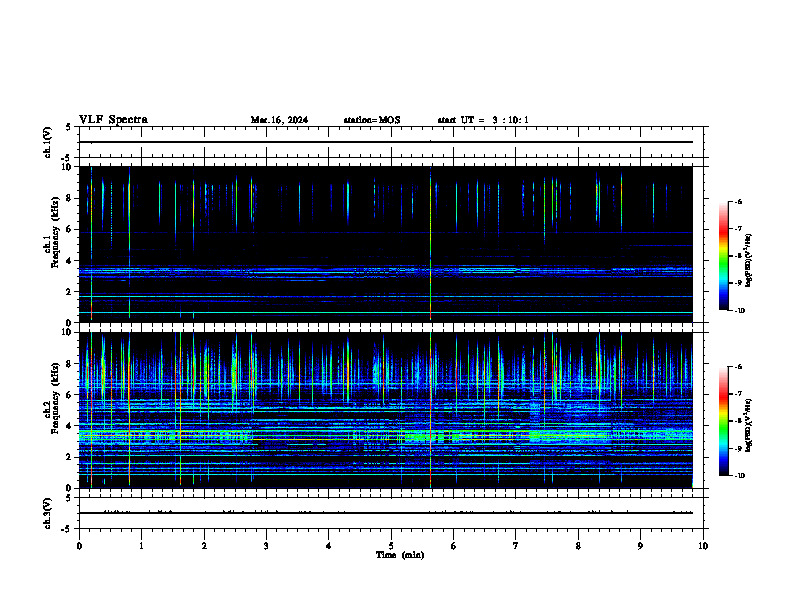Click time axis tick label "0"
The height and width of the screenshot is (612, 792).
pos(79,546)
